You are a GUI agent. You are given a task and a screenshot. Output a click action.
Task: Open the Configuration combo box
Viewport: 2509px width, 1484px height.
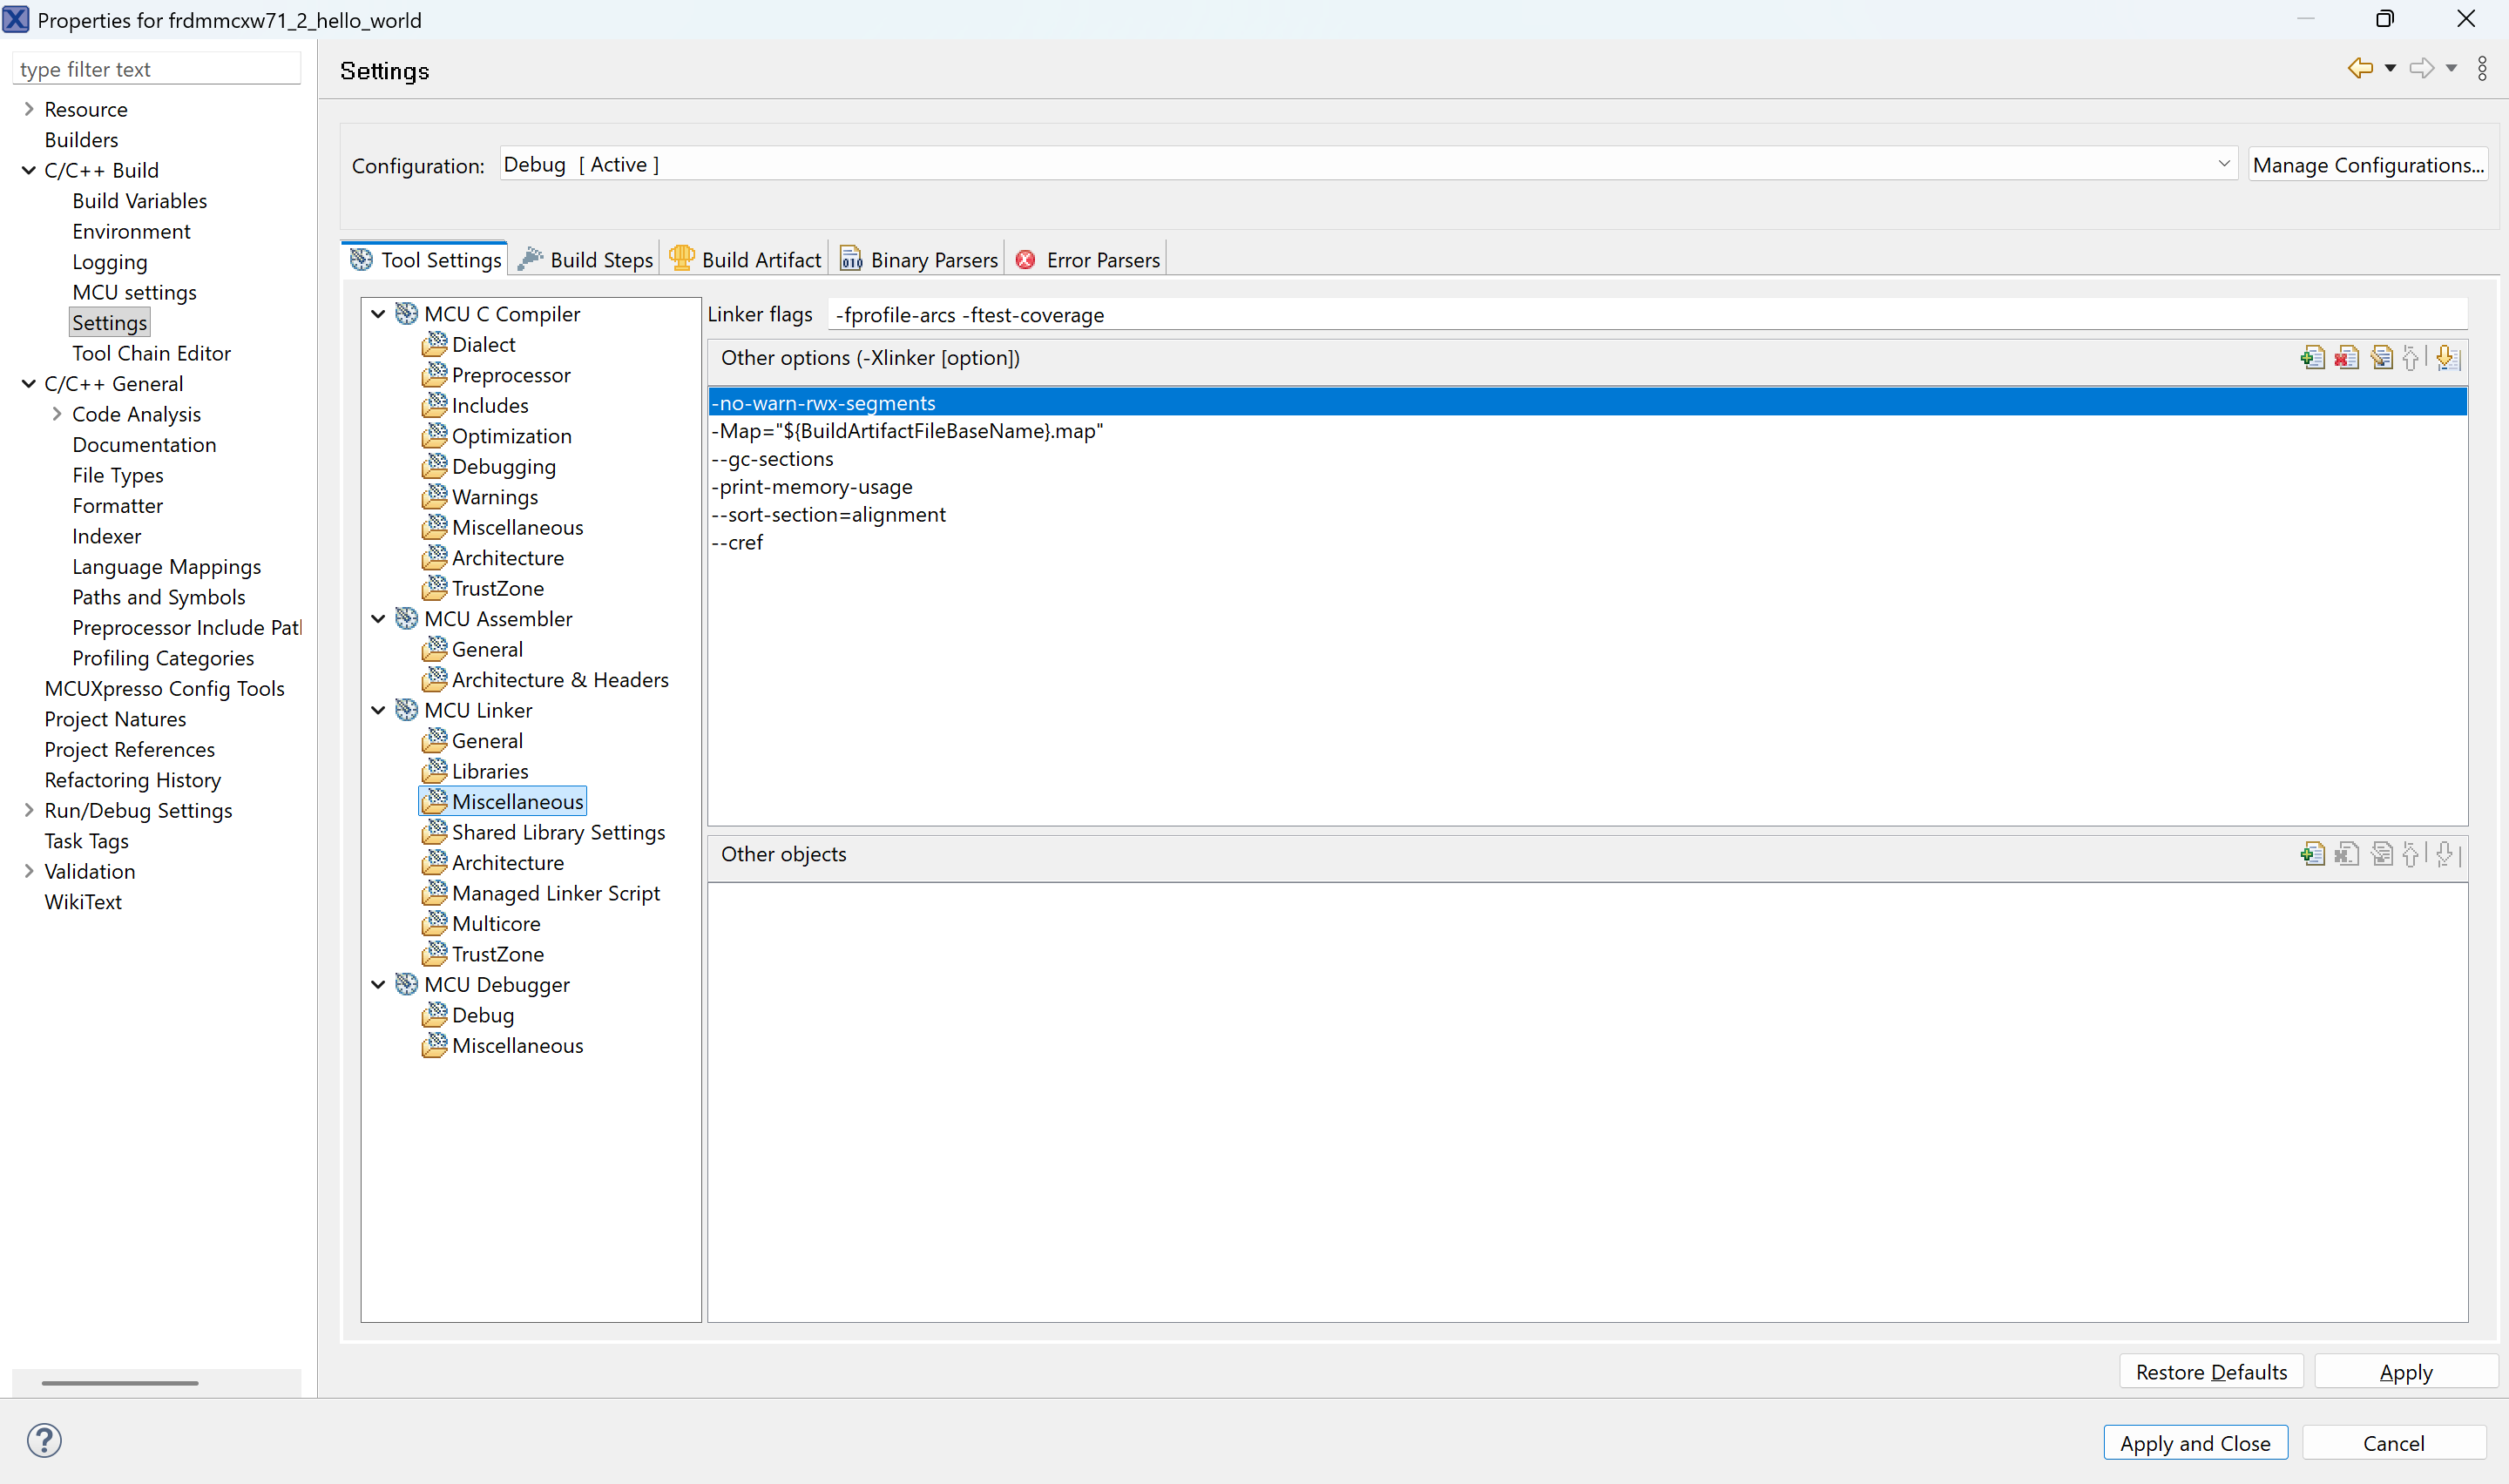(x=1368, y=164)
